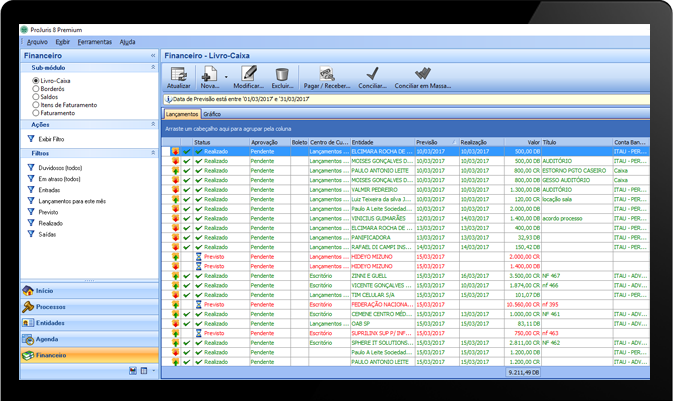Click the ZINNI E GUELL entity cell
Screen dimensions: 673x401
click(x=382, y=276)
